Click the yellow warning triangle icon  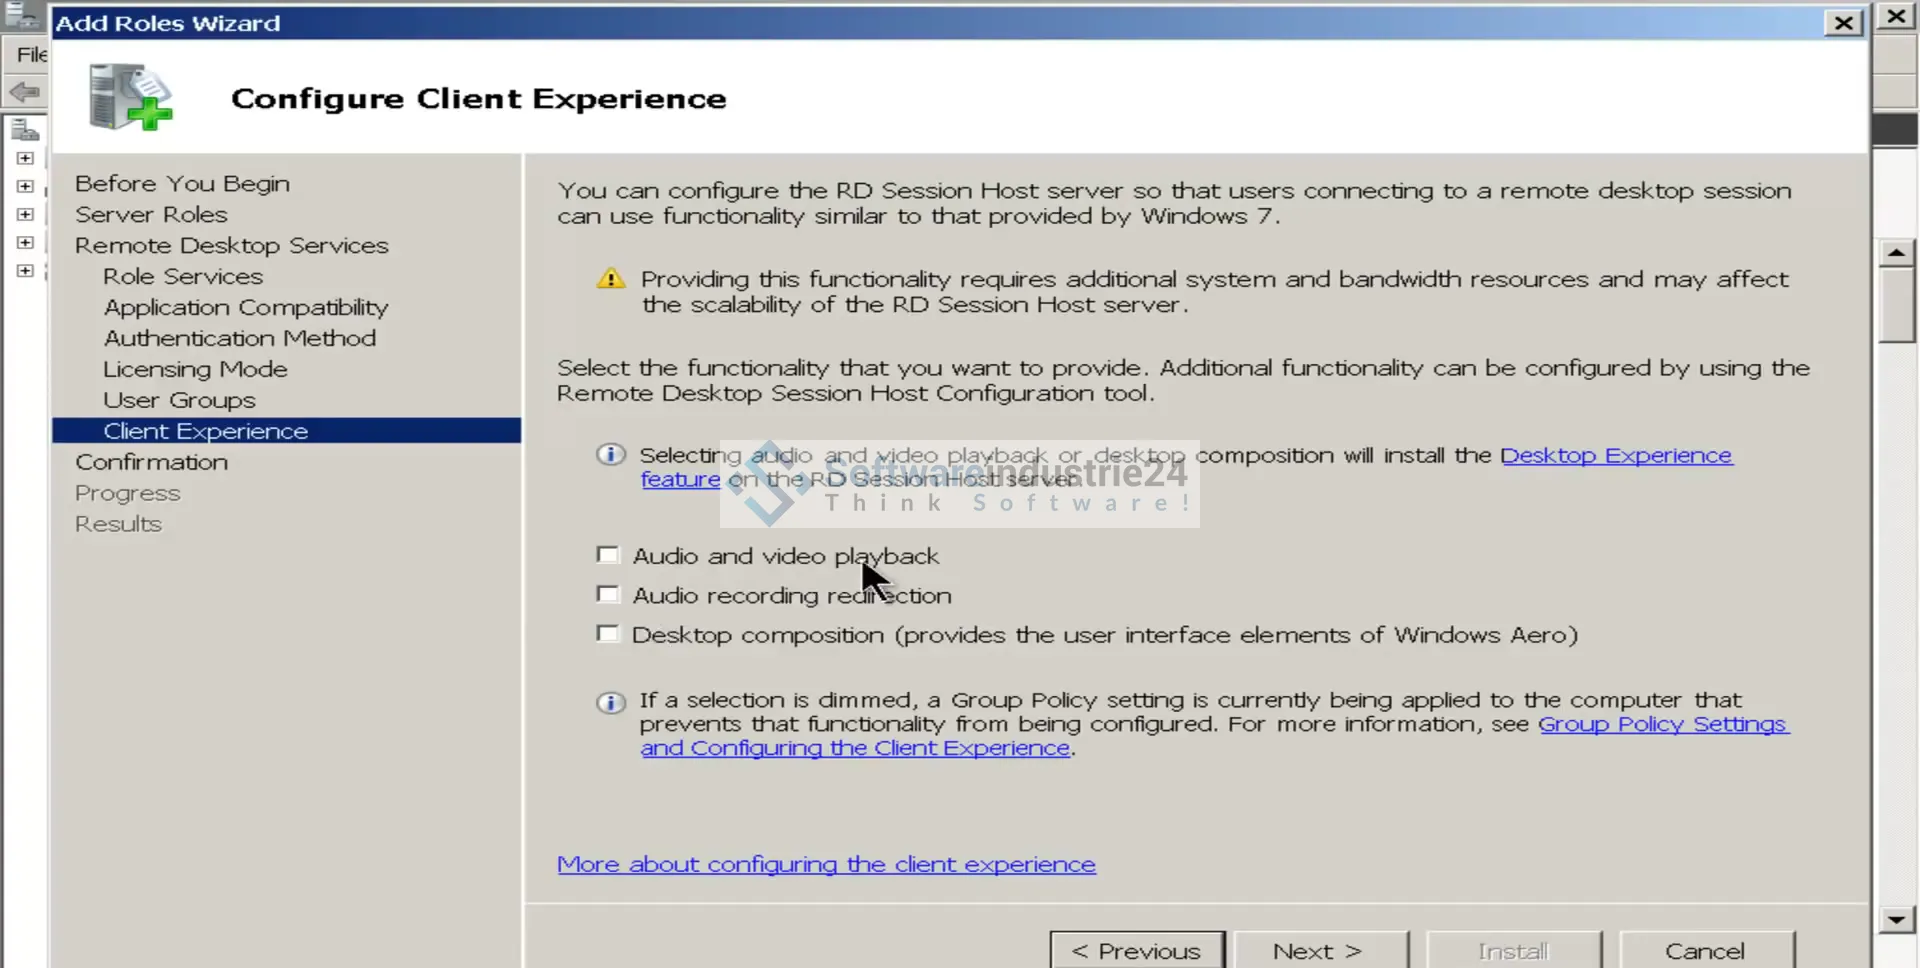click(x=610, y=279)
